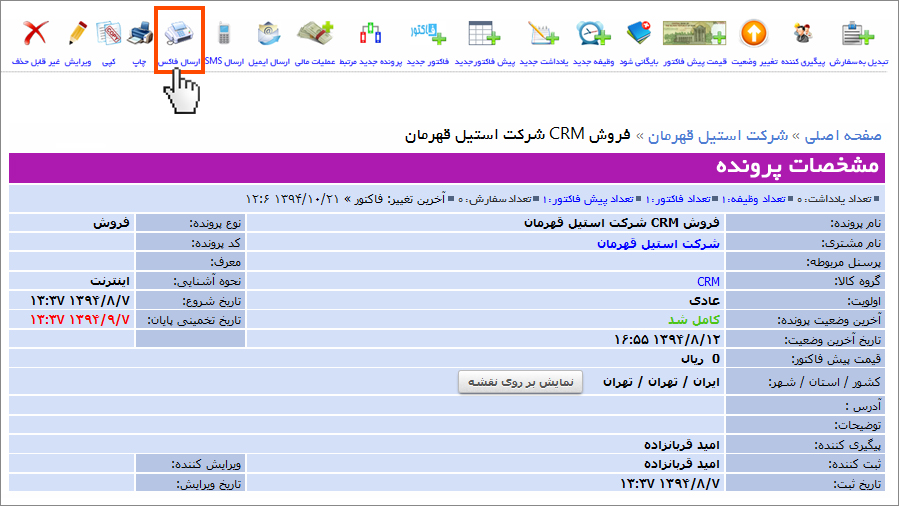
Task: Click the status value کامل شد
Action: pos(694,320)
